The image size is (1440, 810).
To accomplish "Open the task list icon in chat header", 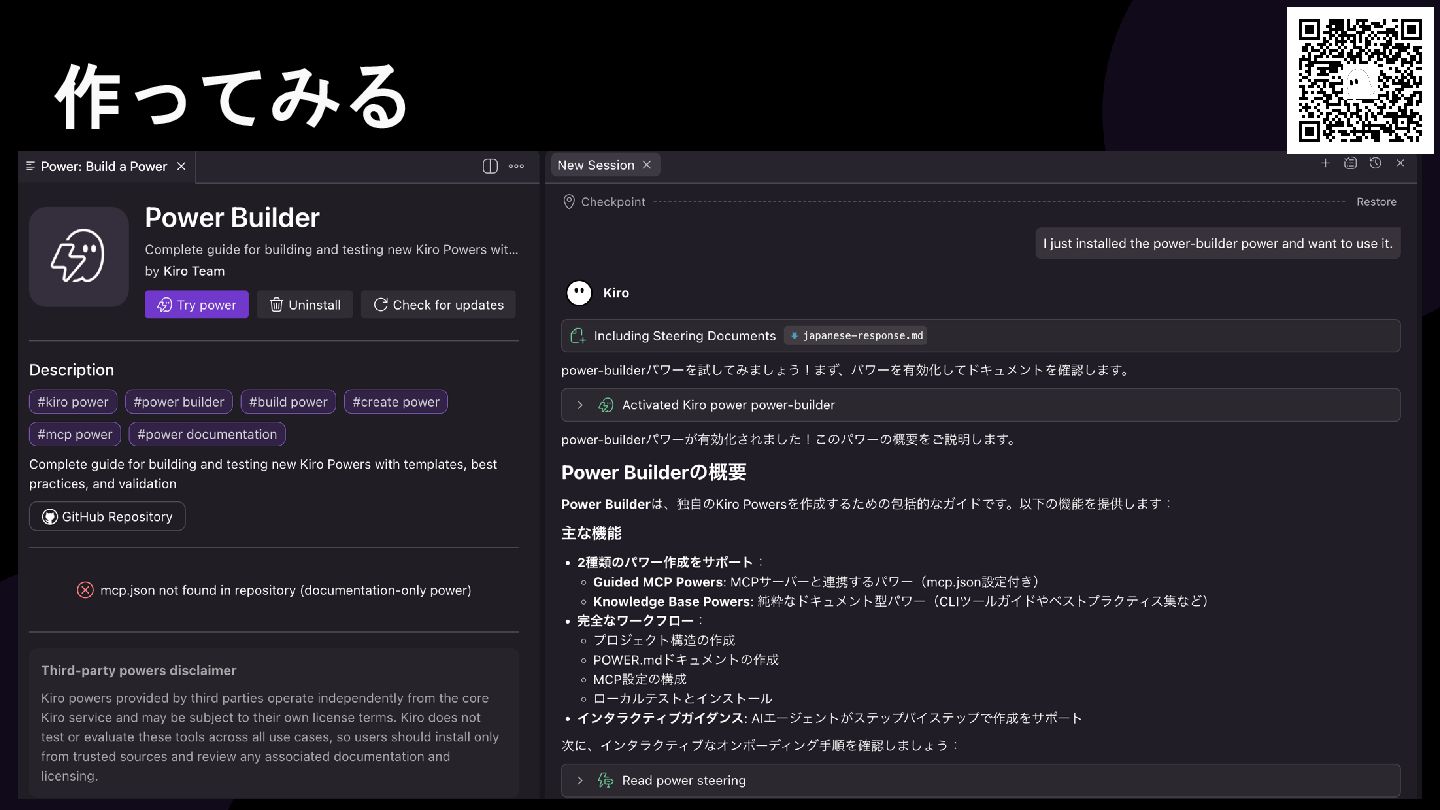I will (1350, 163).
